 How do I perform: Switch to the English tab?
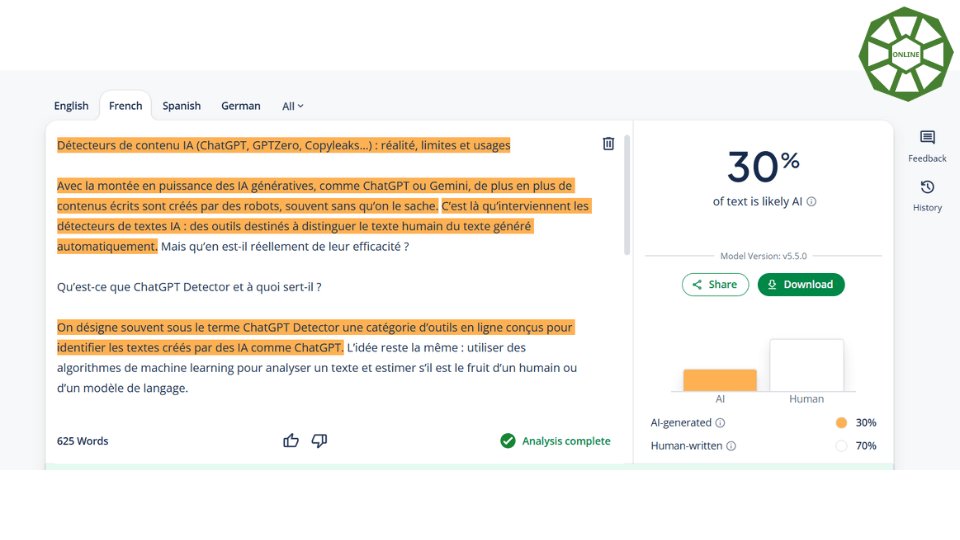(x=71, y=106)
